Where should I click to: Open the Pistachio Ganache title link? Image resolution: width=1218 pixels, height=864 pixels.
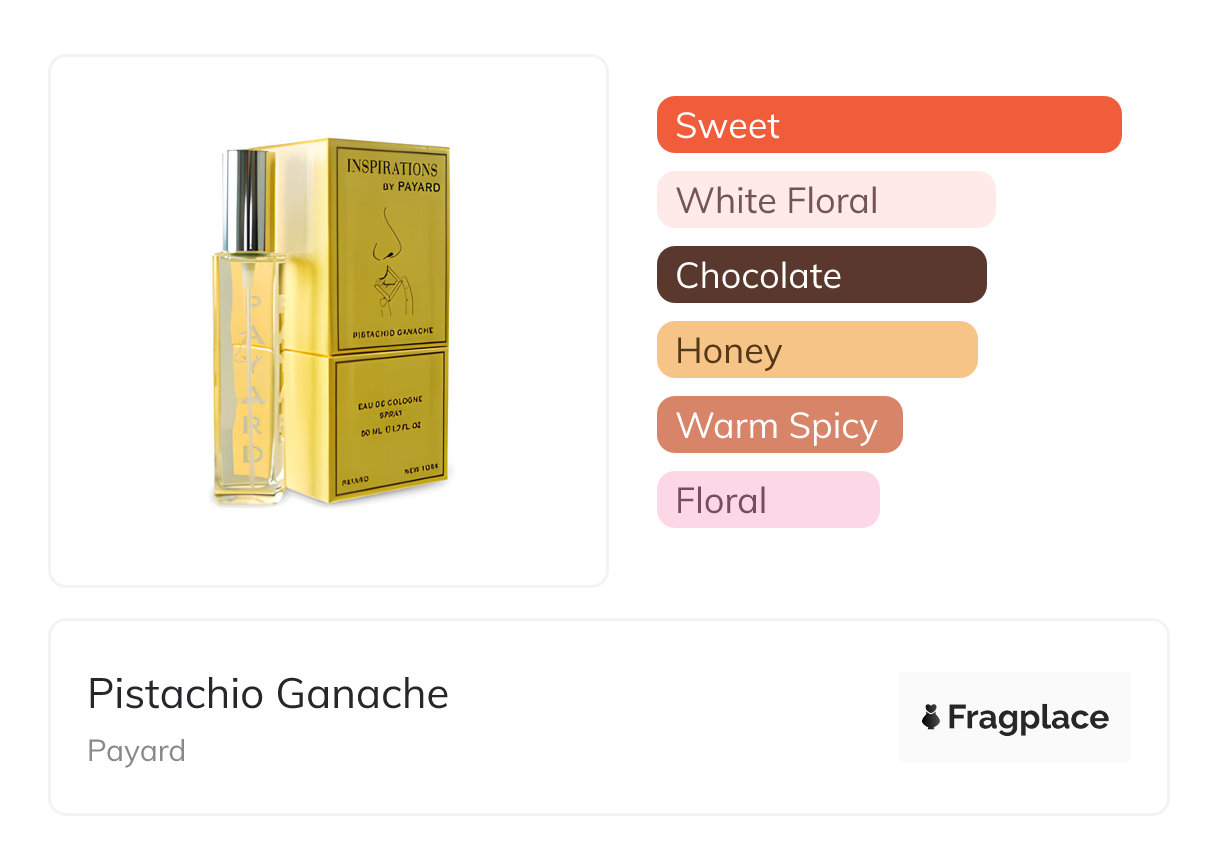268,694
